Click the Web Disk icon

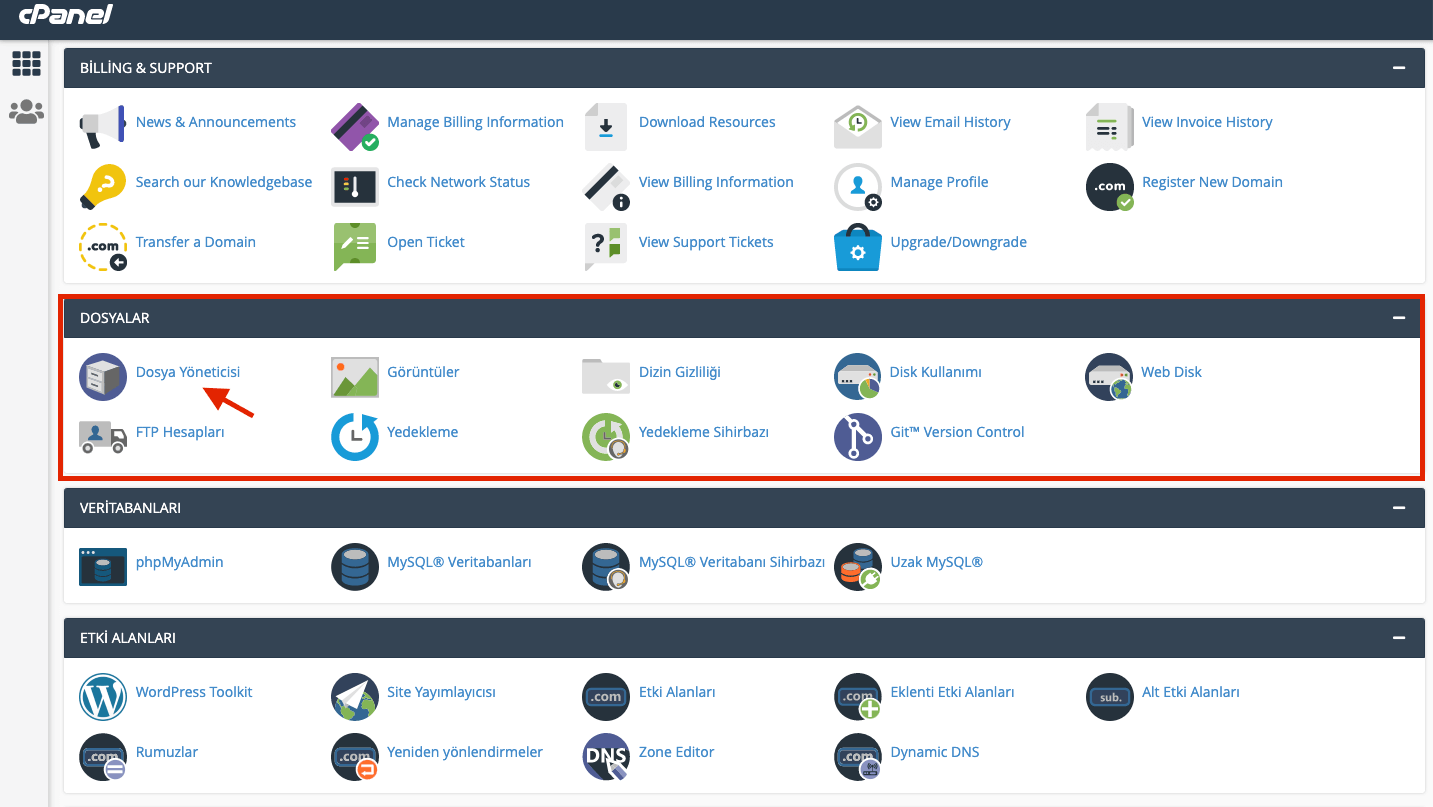pyautogui.click(x=1110, y=377)
